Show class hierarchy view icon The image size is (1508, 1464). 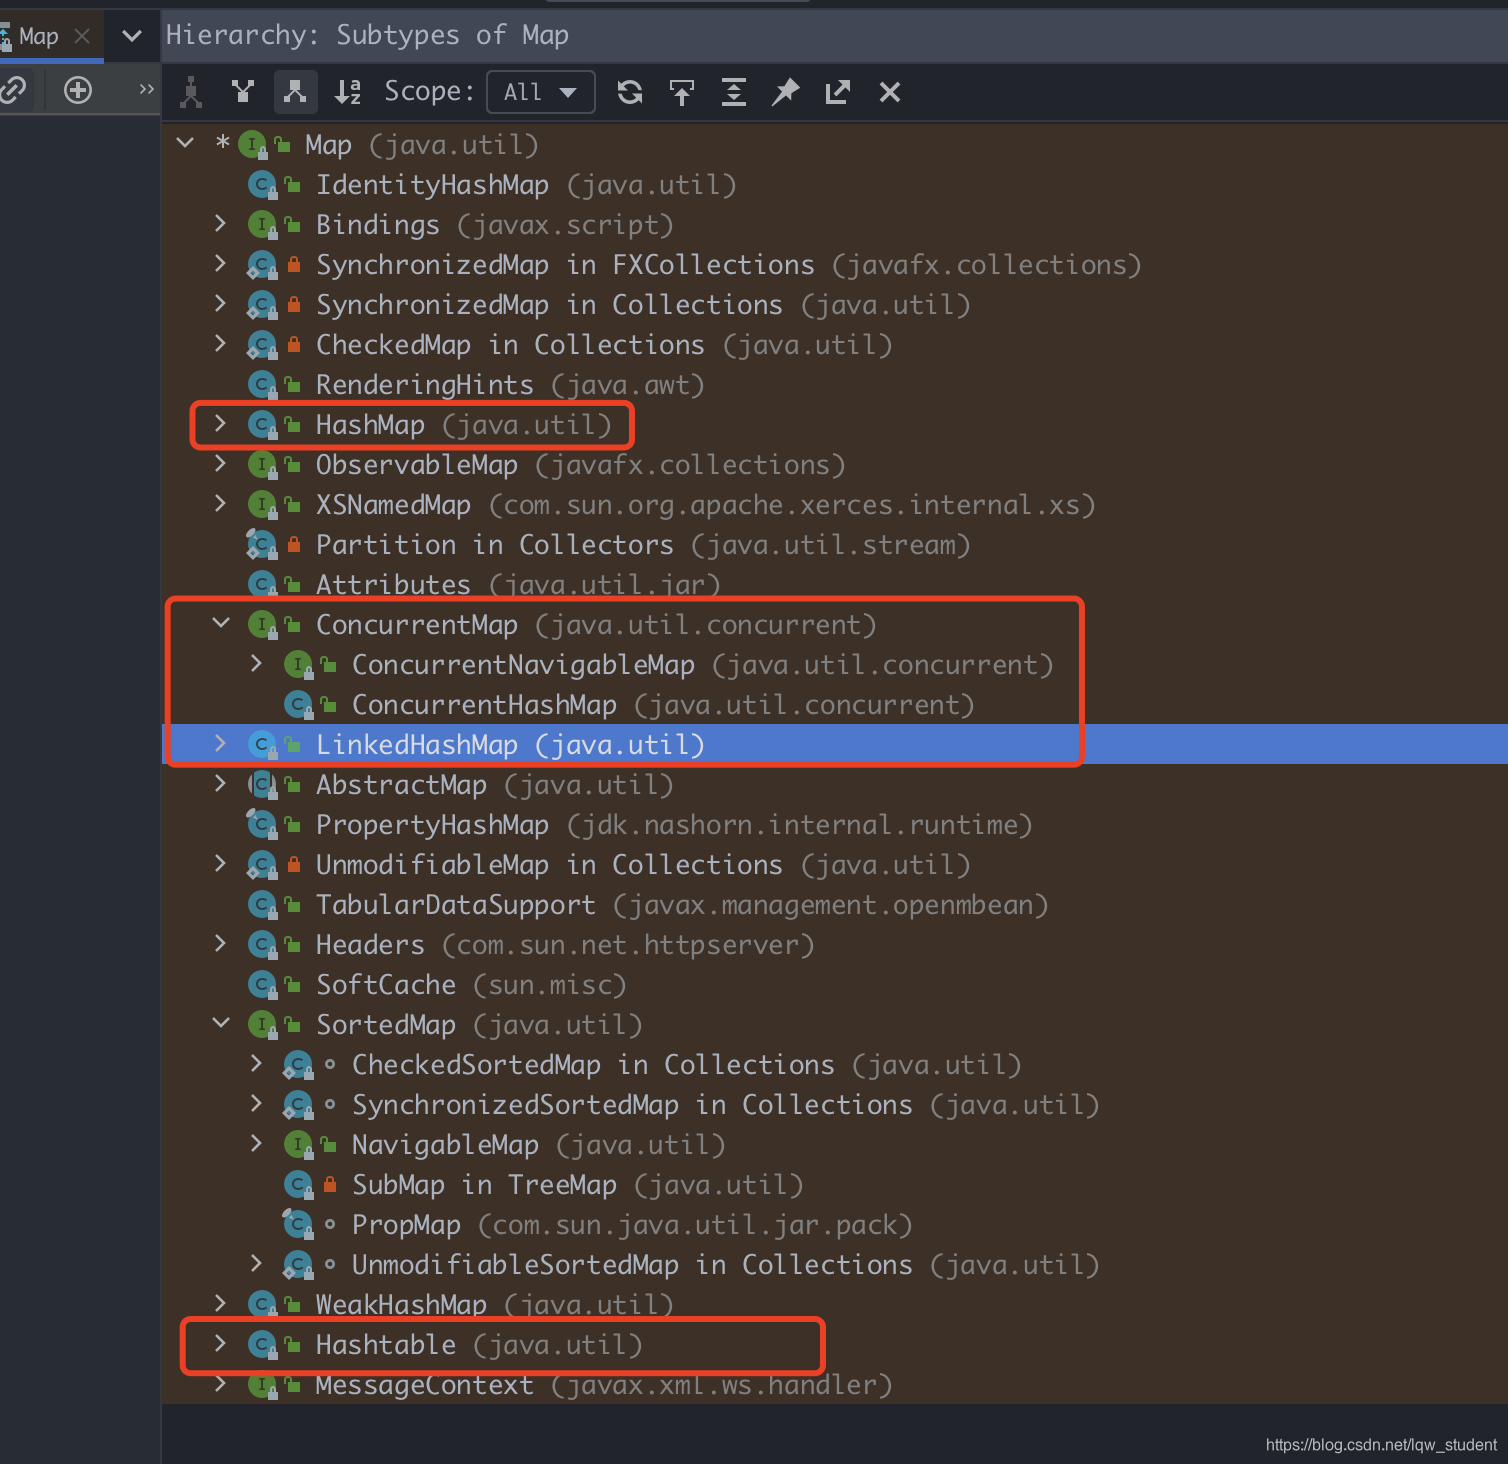tap(191, 92)
